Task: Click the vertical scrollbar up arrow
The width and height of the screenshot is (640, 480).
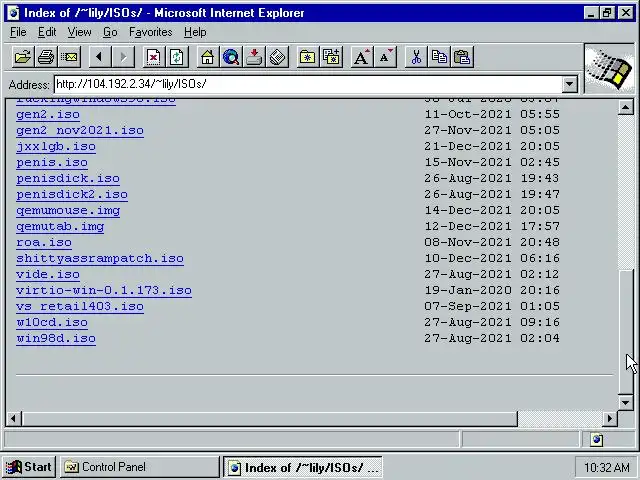Action: click(x=625, y=107)
